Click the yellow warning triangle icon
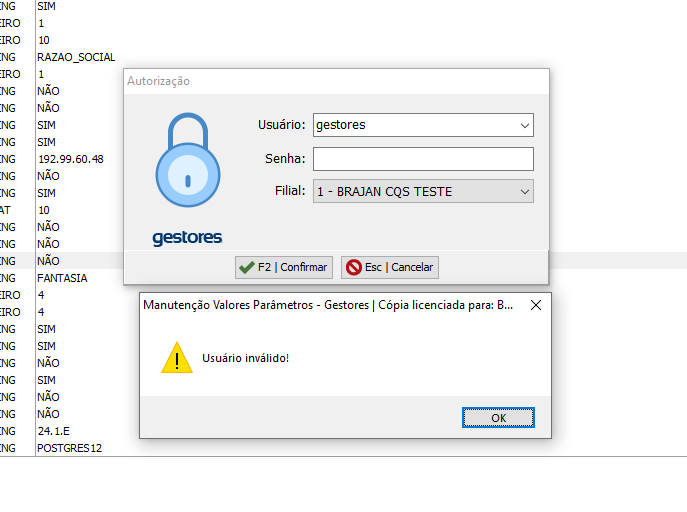This screenshot has width=687, height=512. 177,357
